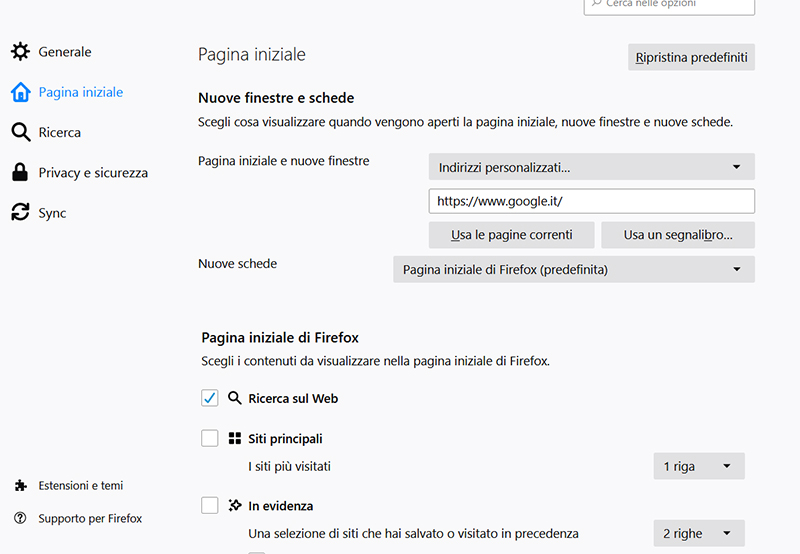Click the Ripristina predefiniti button
The height and width of the screenshot is (554, 800).
click(x=691, y=57)
